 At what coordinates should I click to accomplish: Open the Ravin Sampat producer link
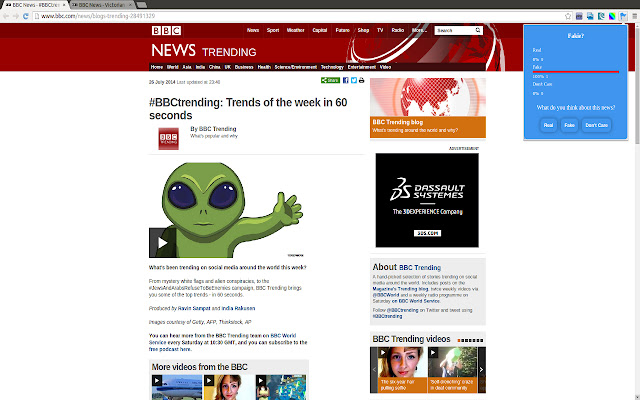coord(194,309)
